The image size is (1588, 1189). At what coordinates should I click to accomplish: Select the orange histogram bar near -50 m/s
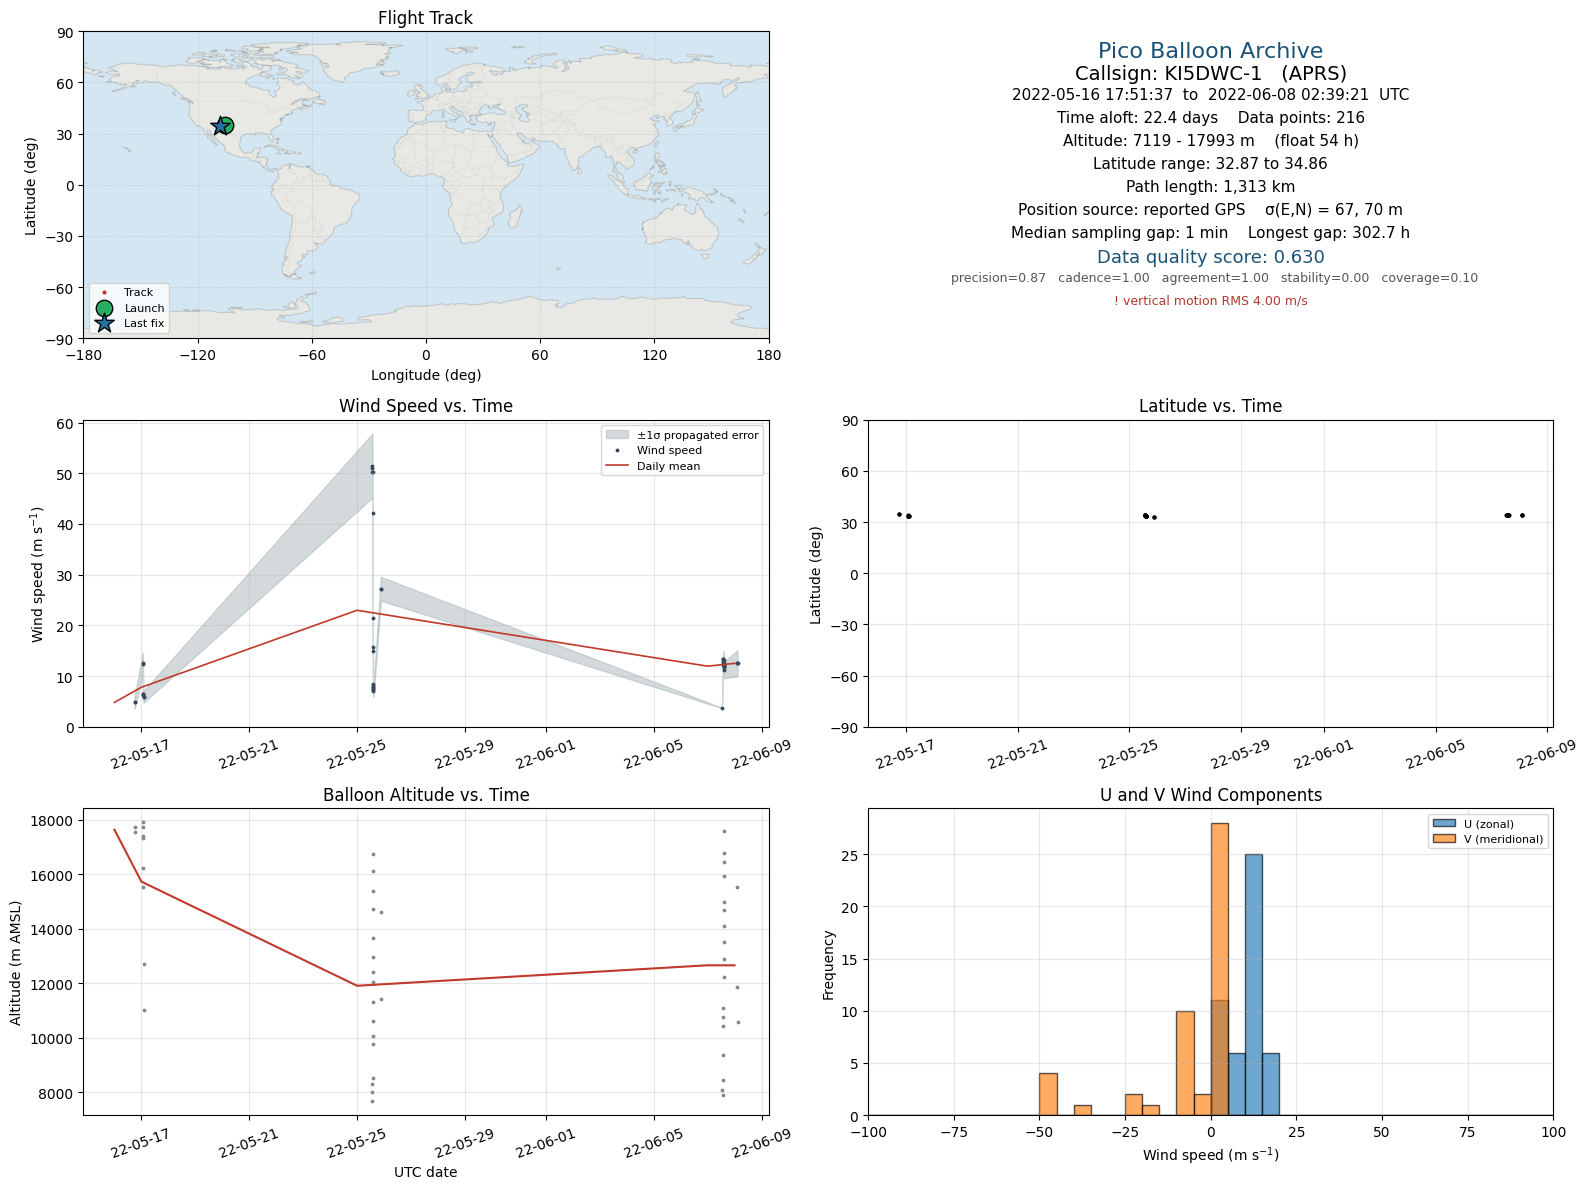[x=1048, y=1094]
